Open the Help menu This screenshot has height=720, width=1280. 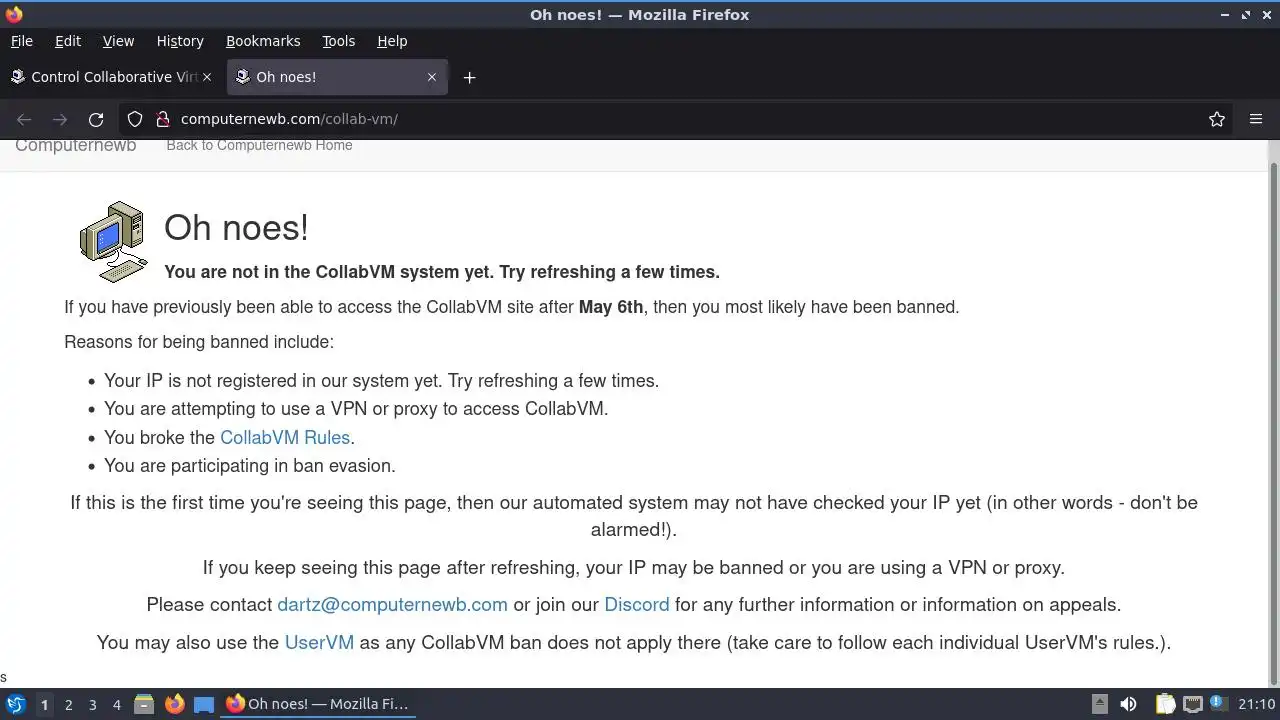point(392,41)
